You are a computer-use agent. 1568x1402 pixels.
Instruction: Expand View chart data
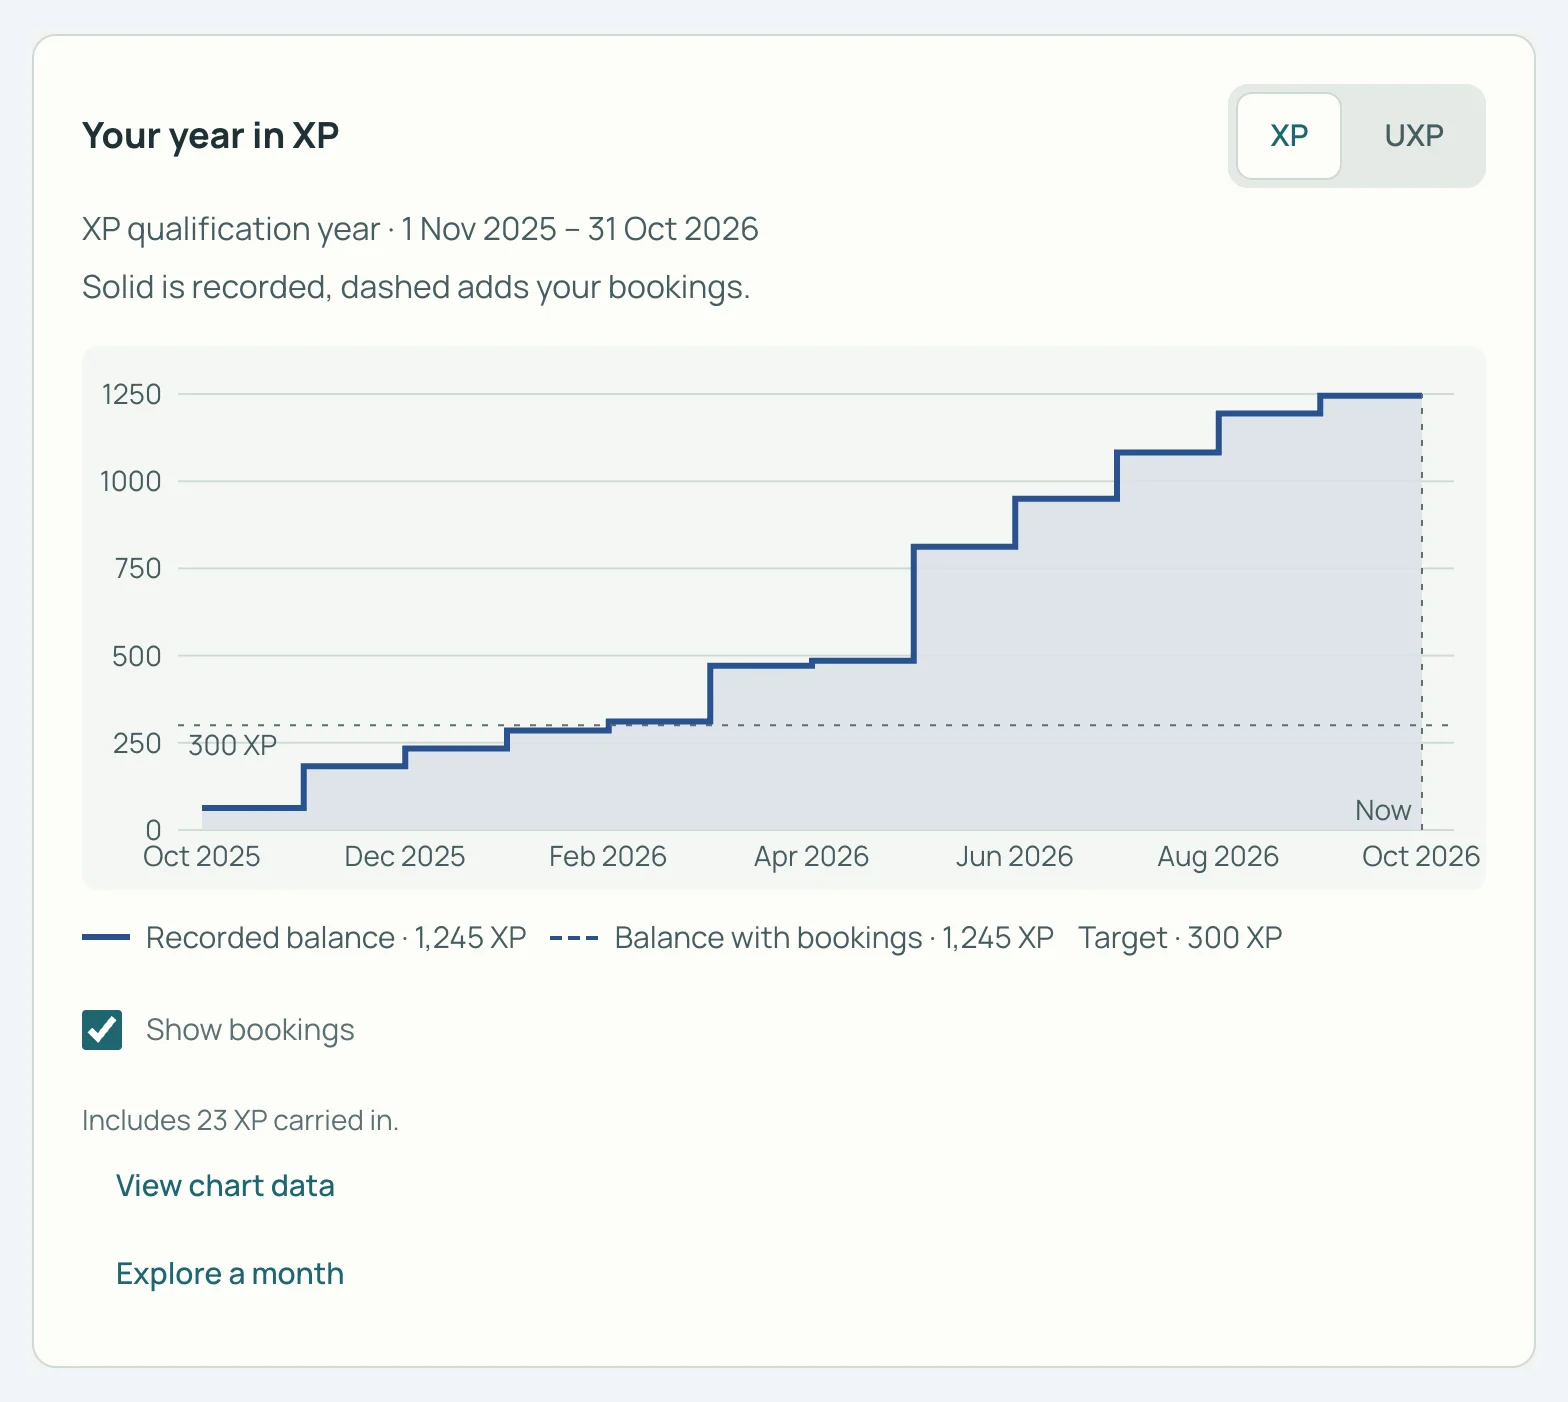[225, 1186]
